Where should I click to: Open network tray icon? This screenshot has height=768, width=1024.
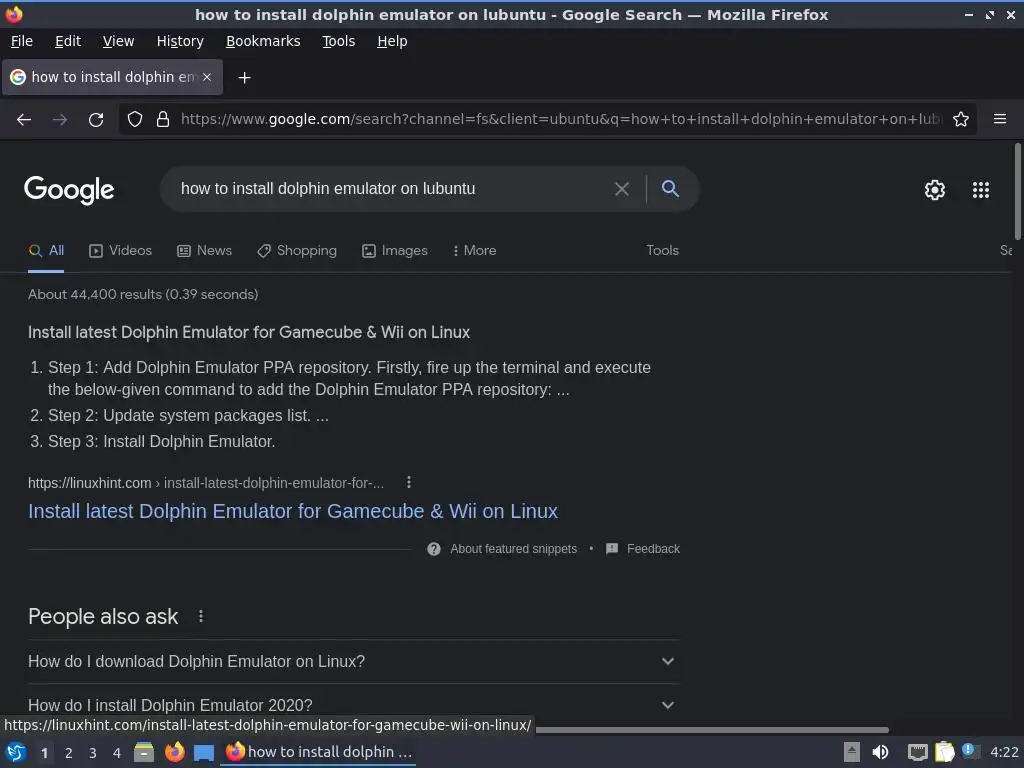click(x=918, y=752)
